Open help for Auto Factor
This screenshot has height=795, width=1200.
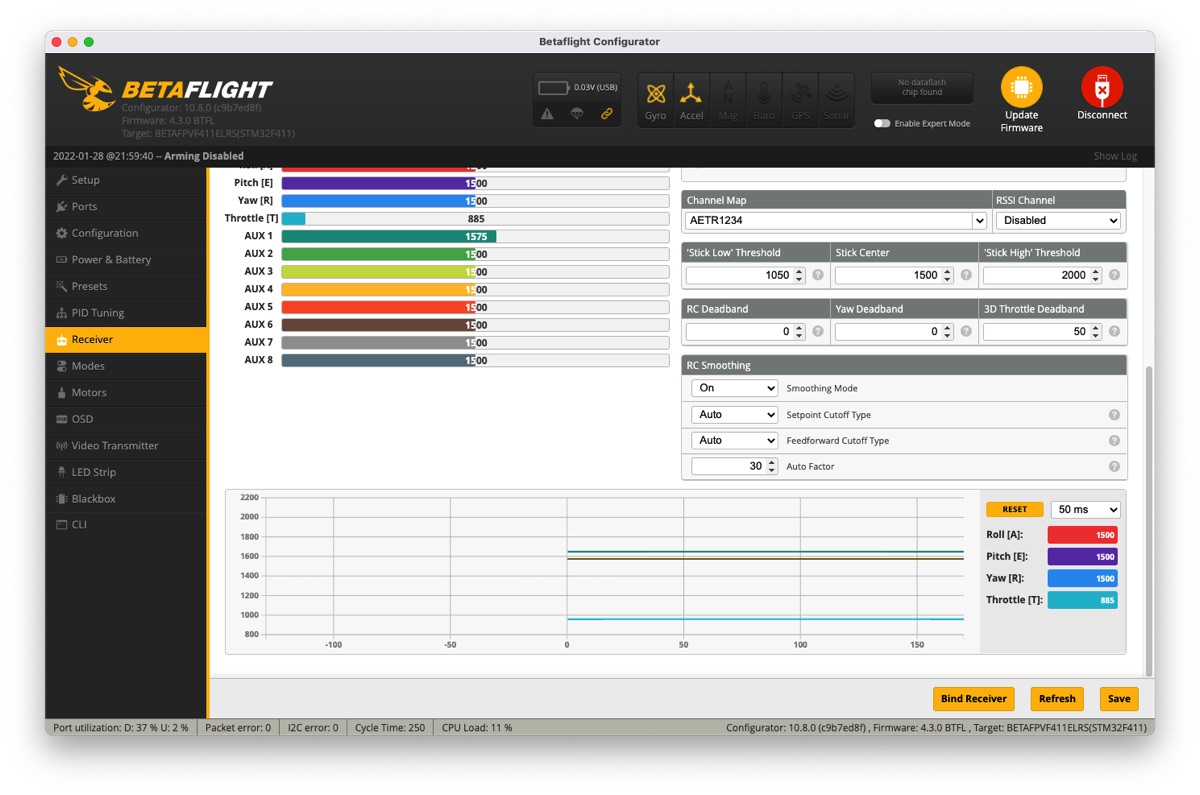point(1114,466)
